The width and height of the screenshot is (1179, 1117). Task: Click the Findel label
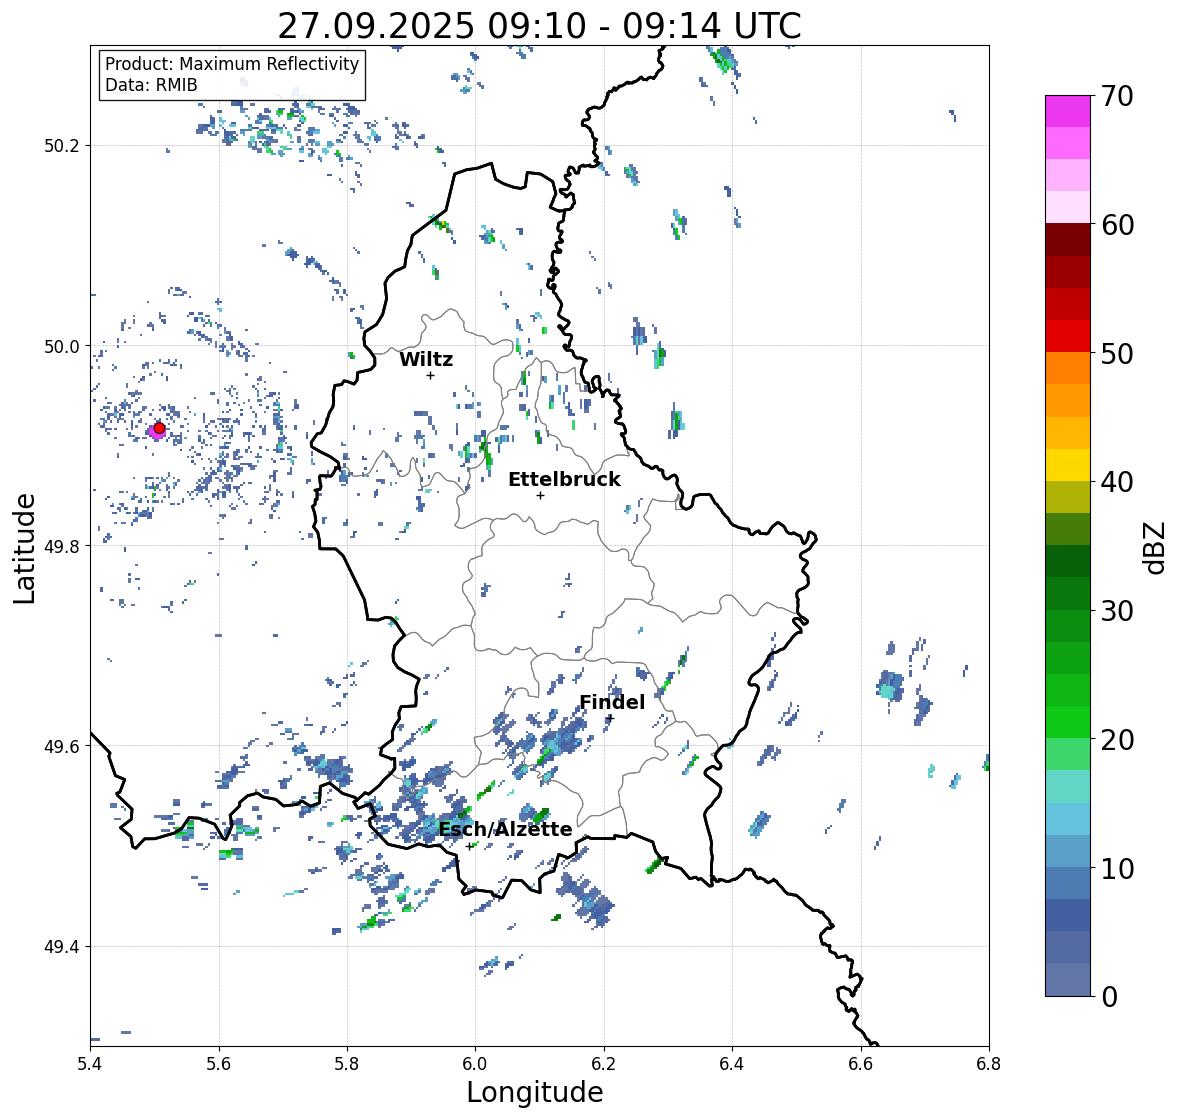tap(612, 702)
